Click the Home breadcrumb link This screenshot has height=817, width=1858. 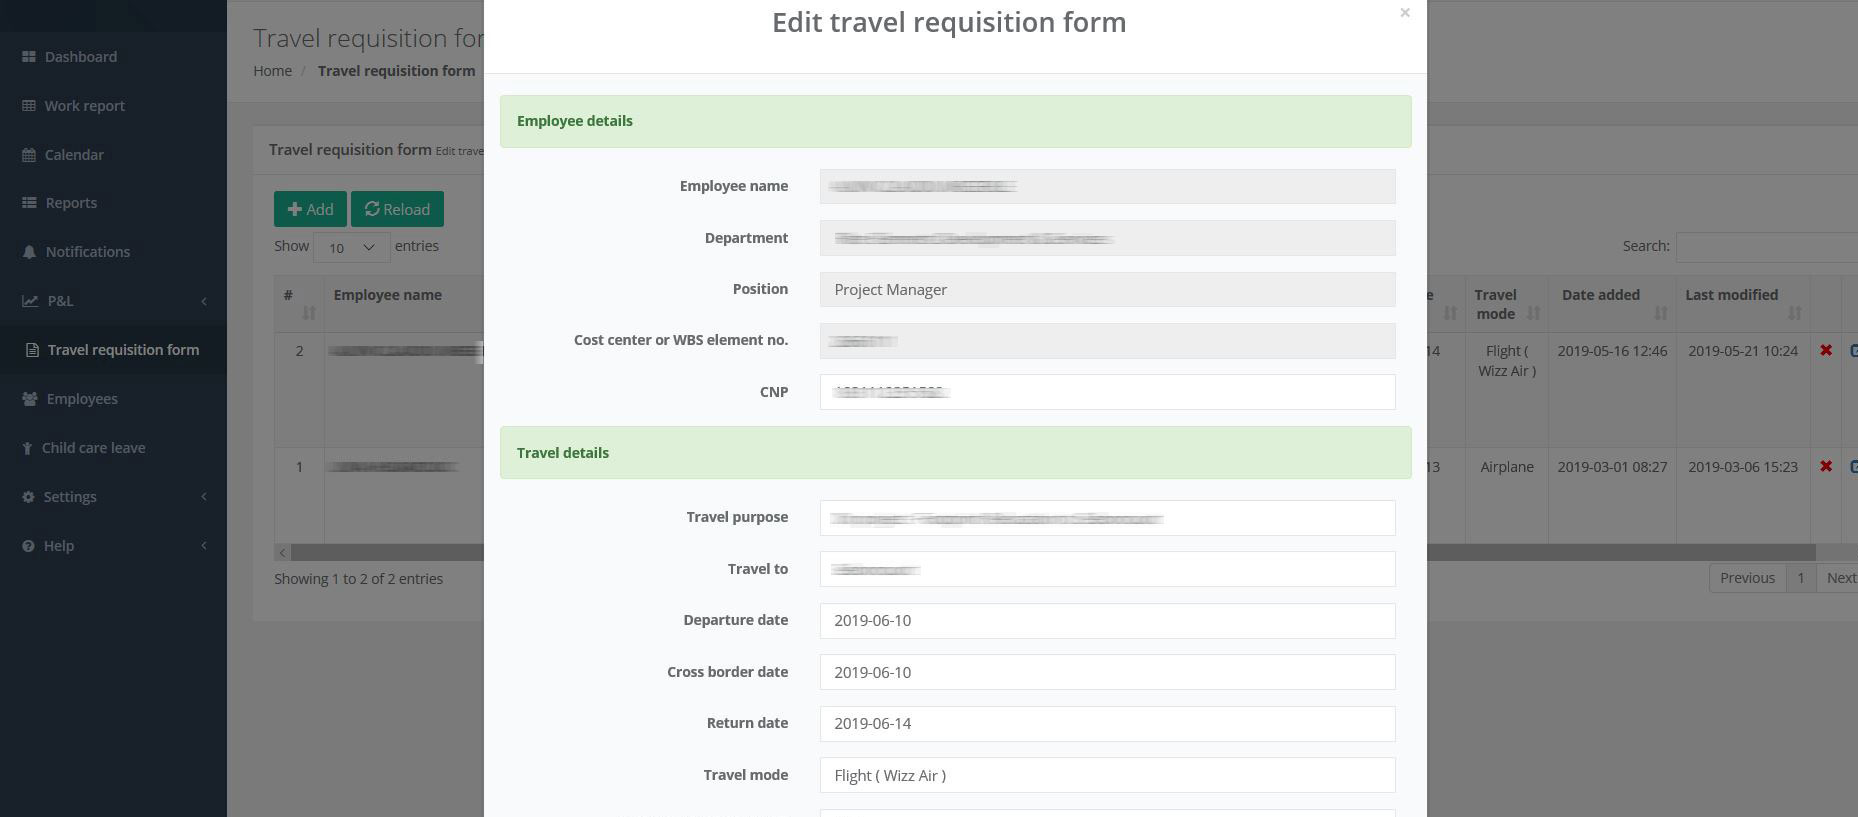pyautogui.click(x=272, y=71)
